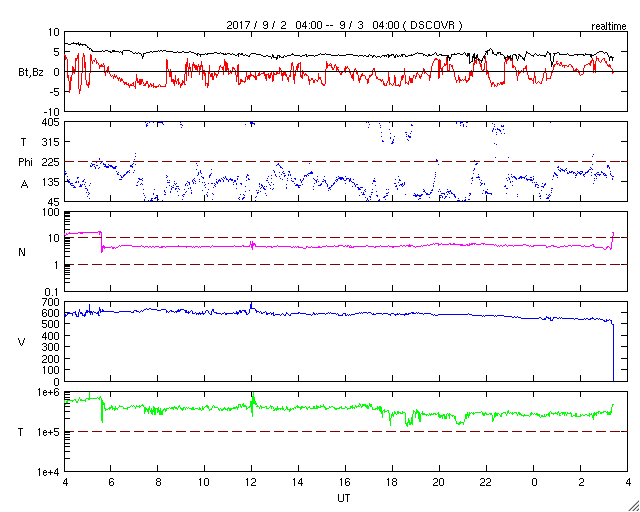
Task: Click the "V" velocity axis label
Action: [22, 342]
